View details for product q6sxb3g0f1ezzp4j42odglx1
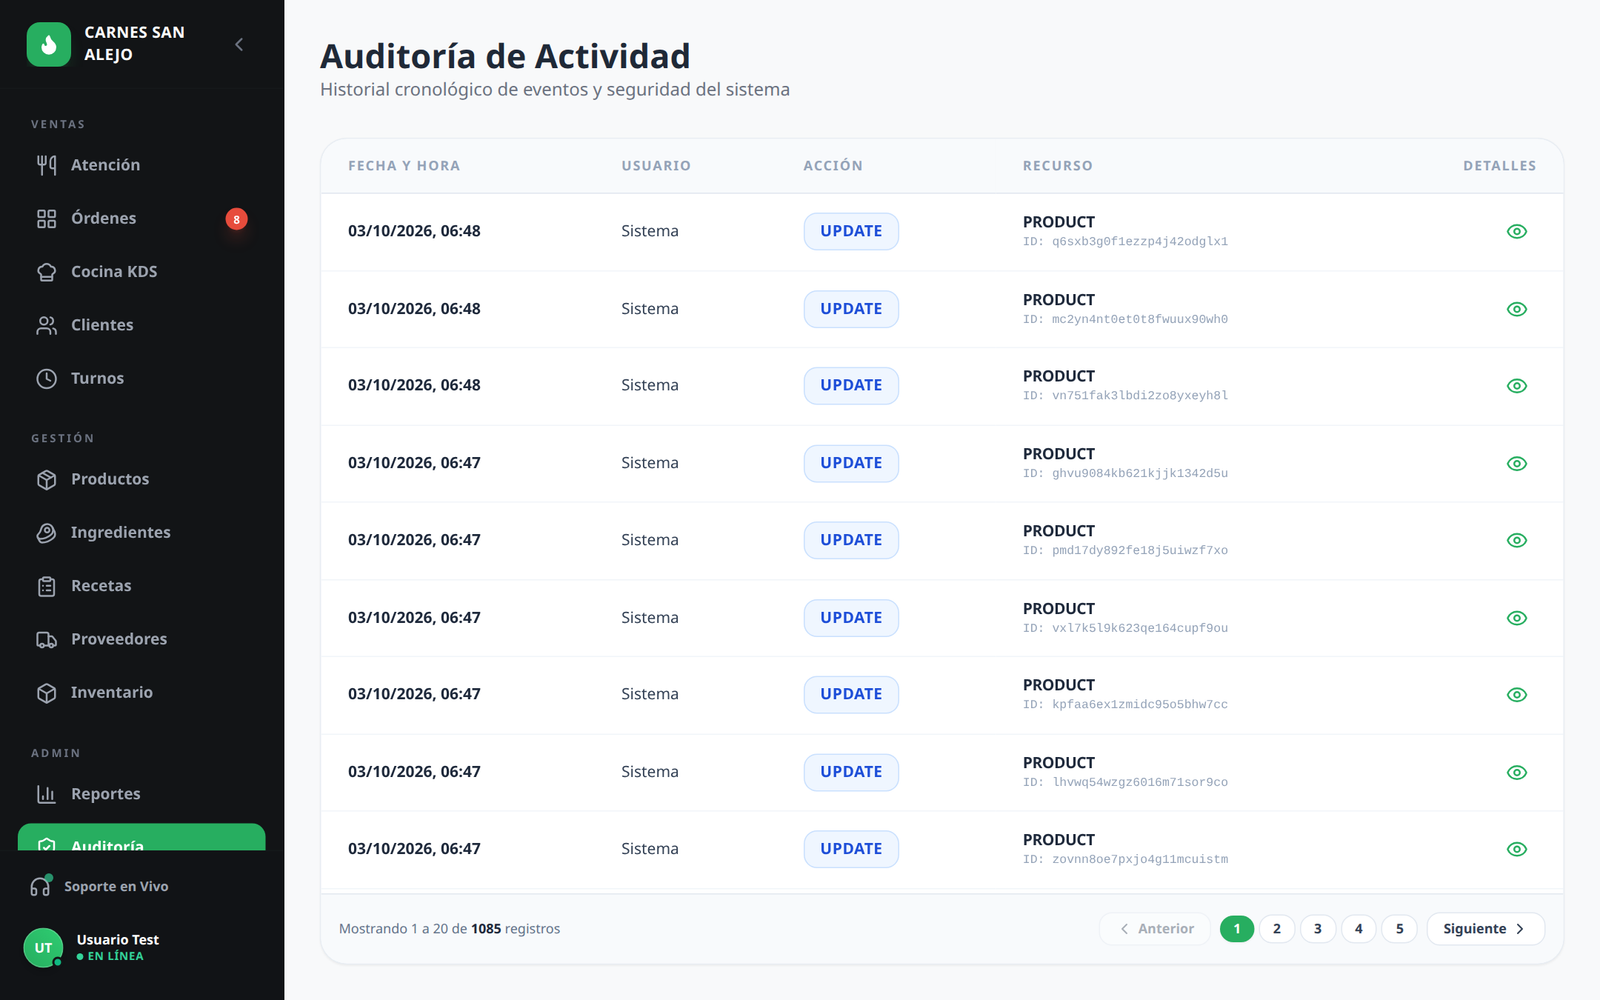This screenshot has width=1600, height=1000. pyautogui.click(x=1517, y=231)
